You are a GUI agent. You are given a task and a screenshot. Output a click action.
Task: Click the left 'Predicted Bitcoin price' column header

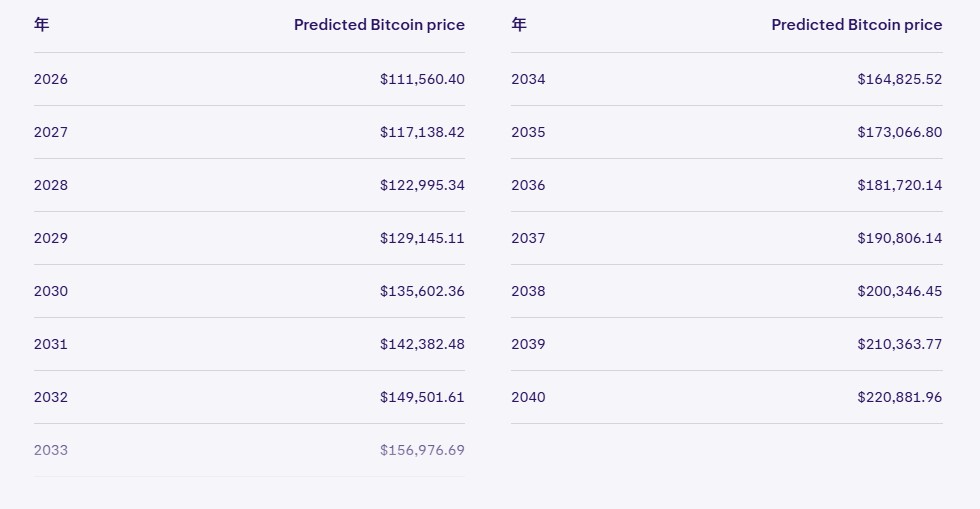tap(379, 25)
